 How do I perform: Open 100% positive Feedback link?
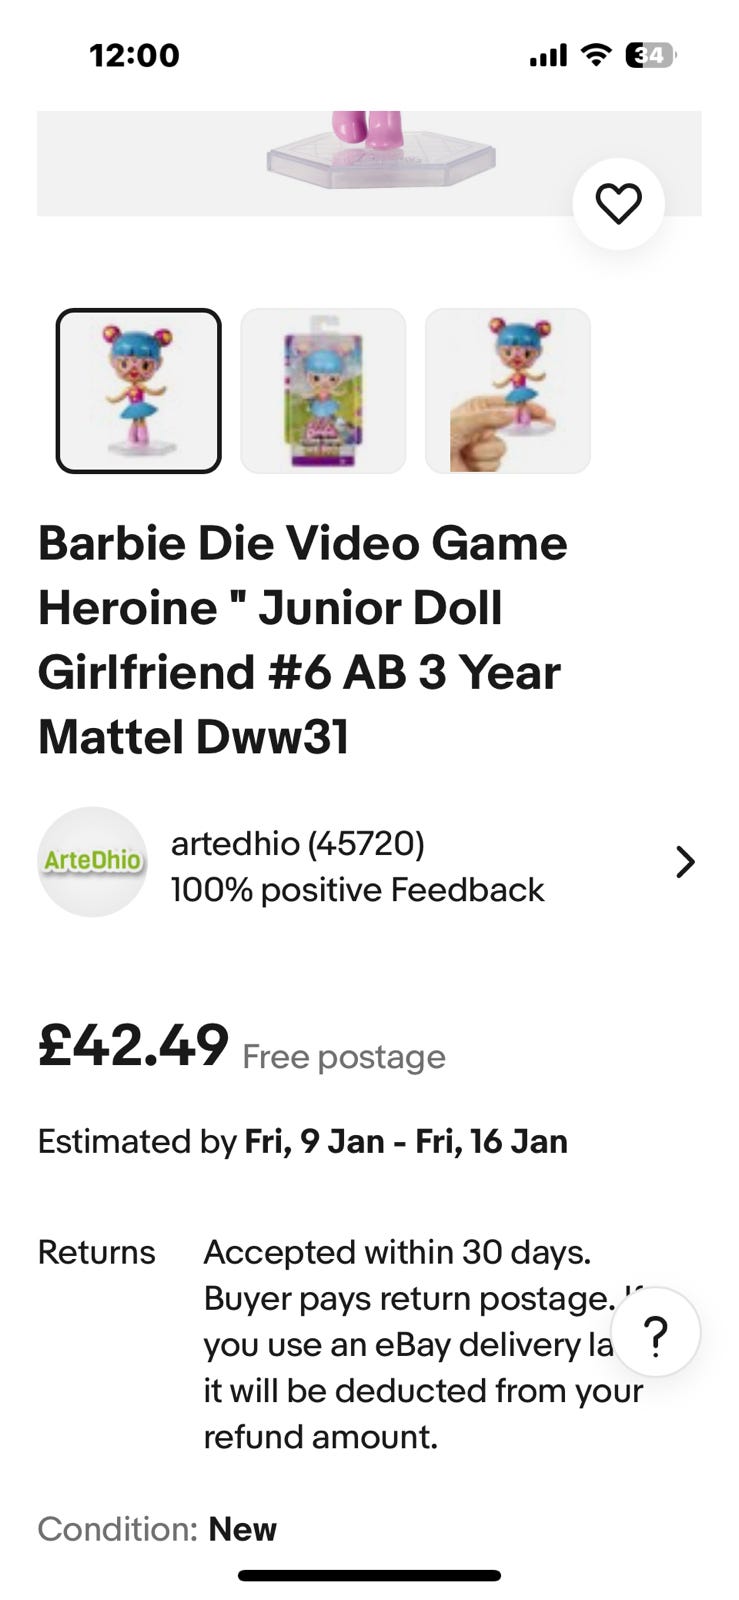pos(357,890)
